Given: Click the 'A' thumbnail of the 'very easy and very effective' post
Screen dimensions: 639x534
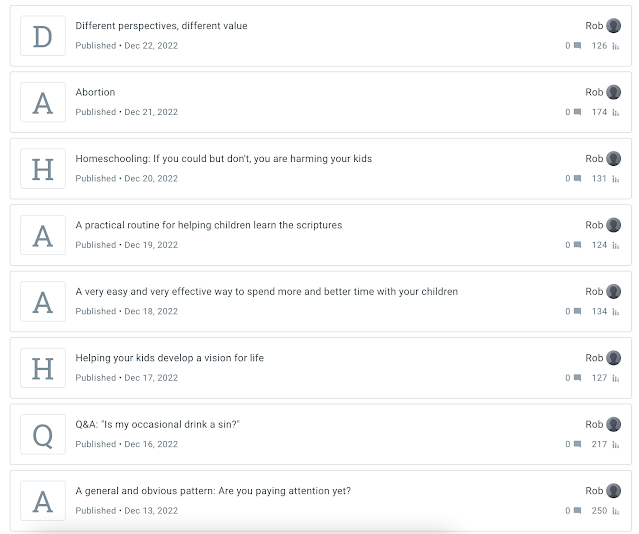Looking at the screenshot, I should [x=43, y=302].
